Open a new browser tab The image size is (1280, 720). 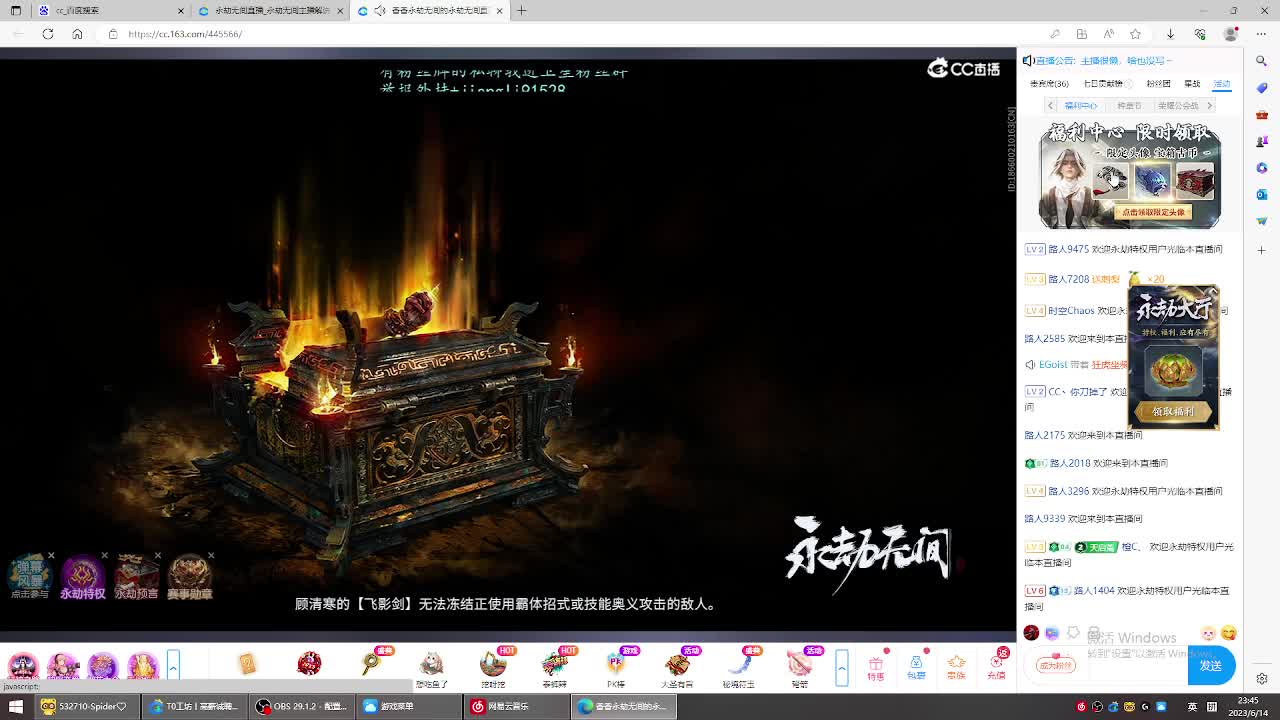point(521,10)
